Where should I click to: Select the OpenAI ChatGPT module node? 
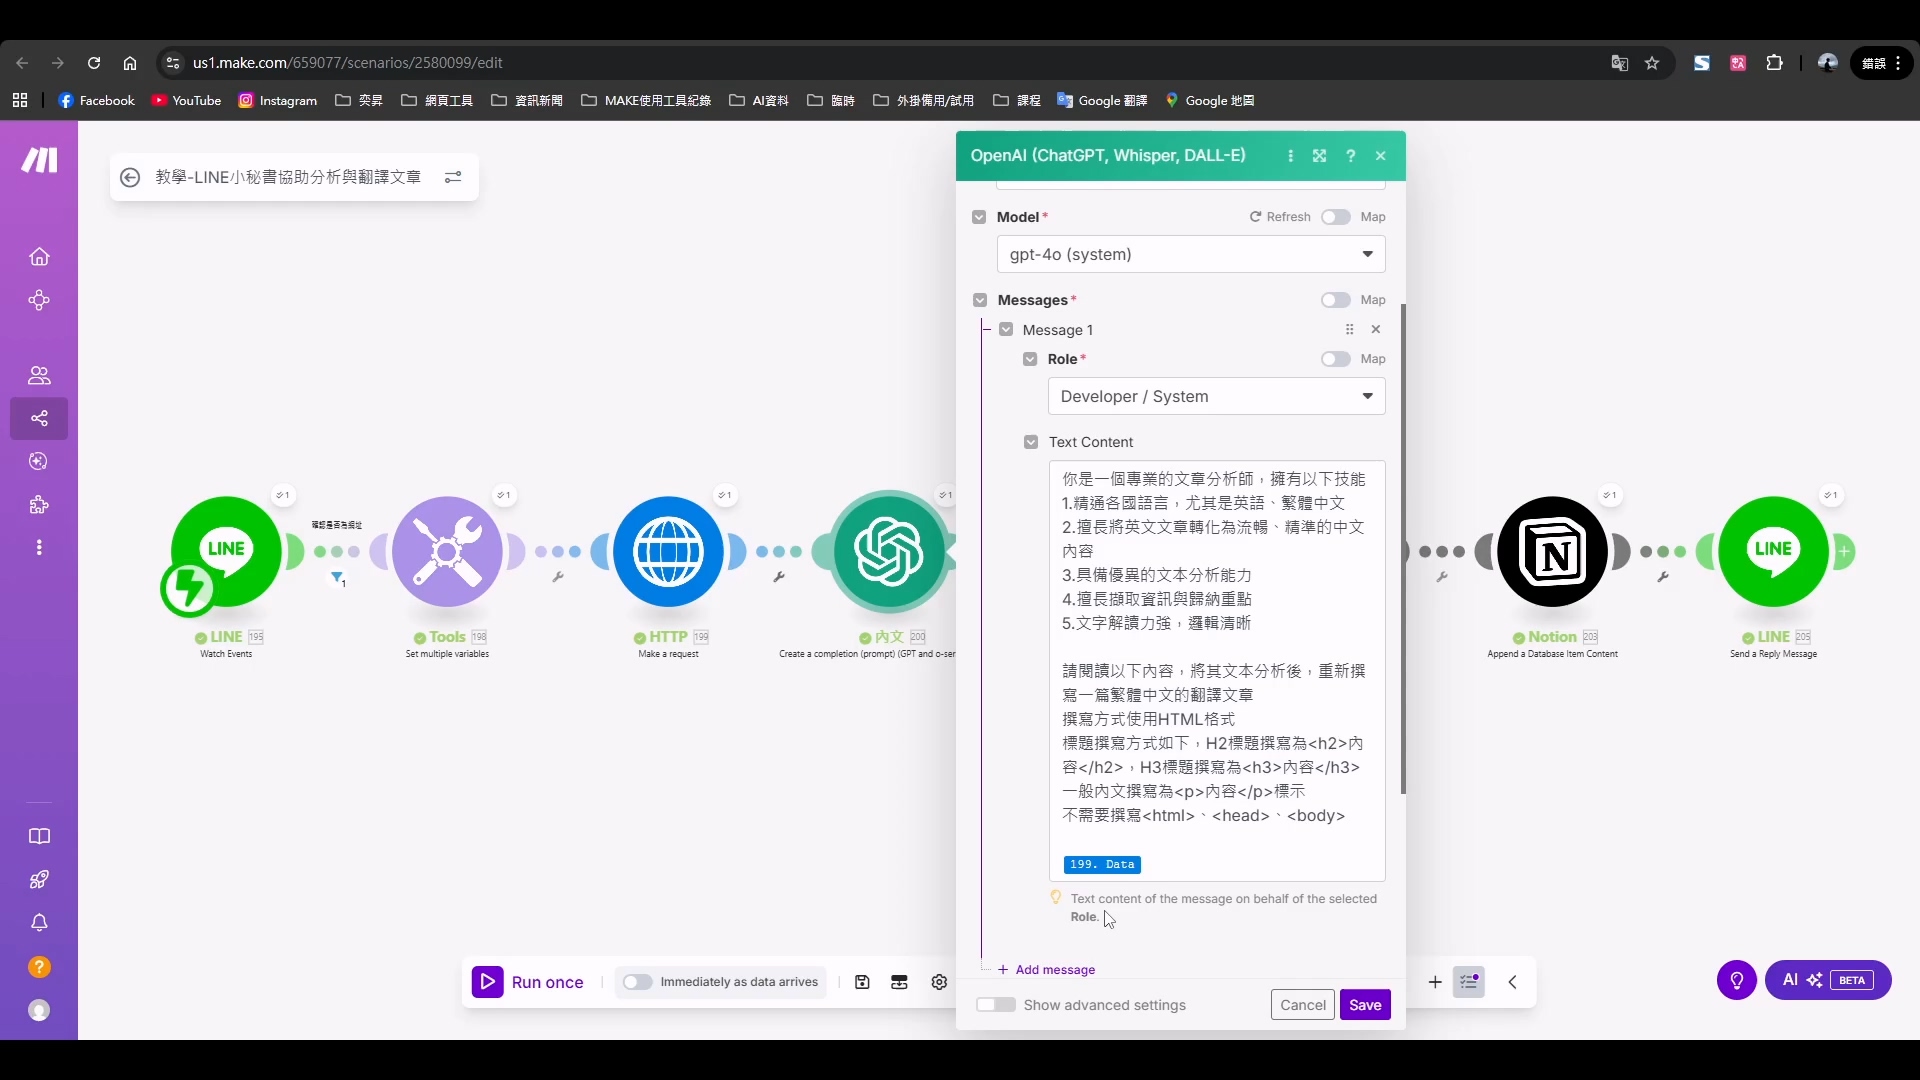pyautogui.click(x=889, y=551)
